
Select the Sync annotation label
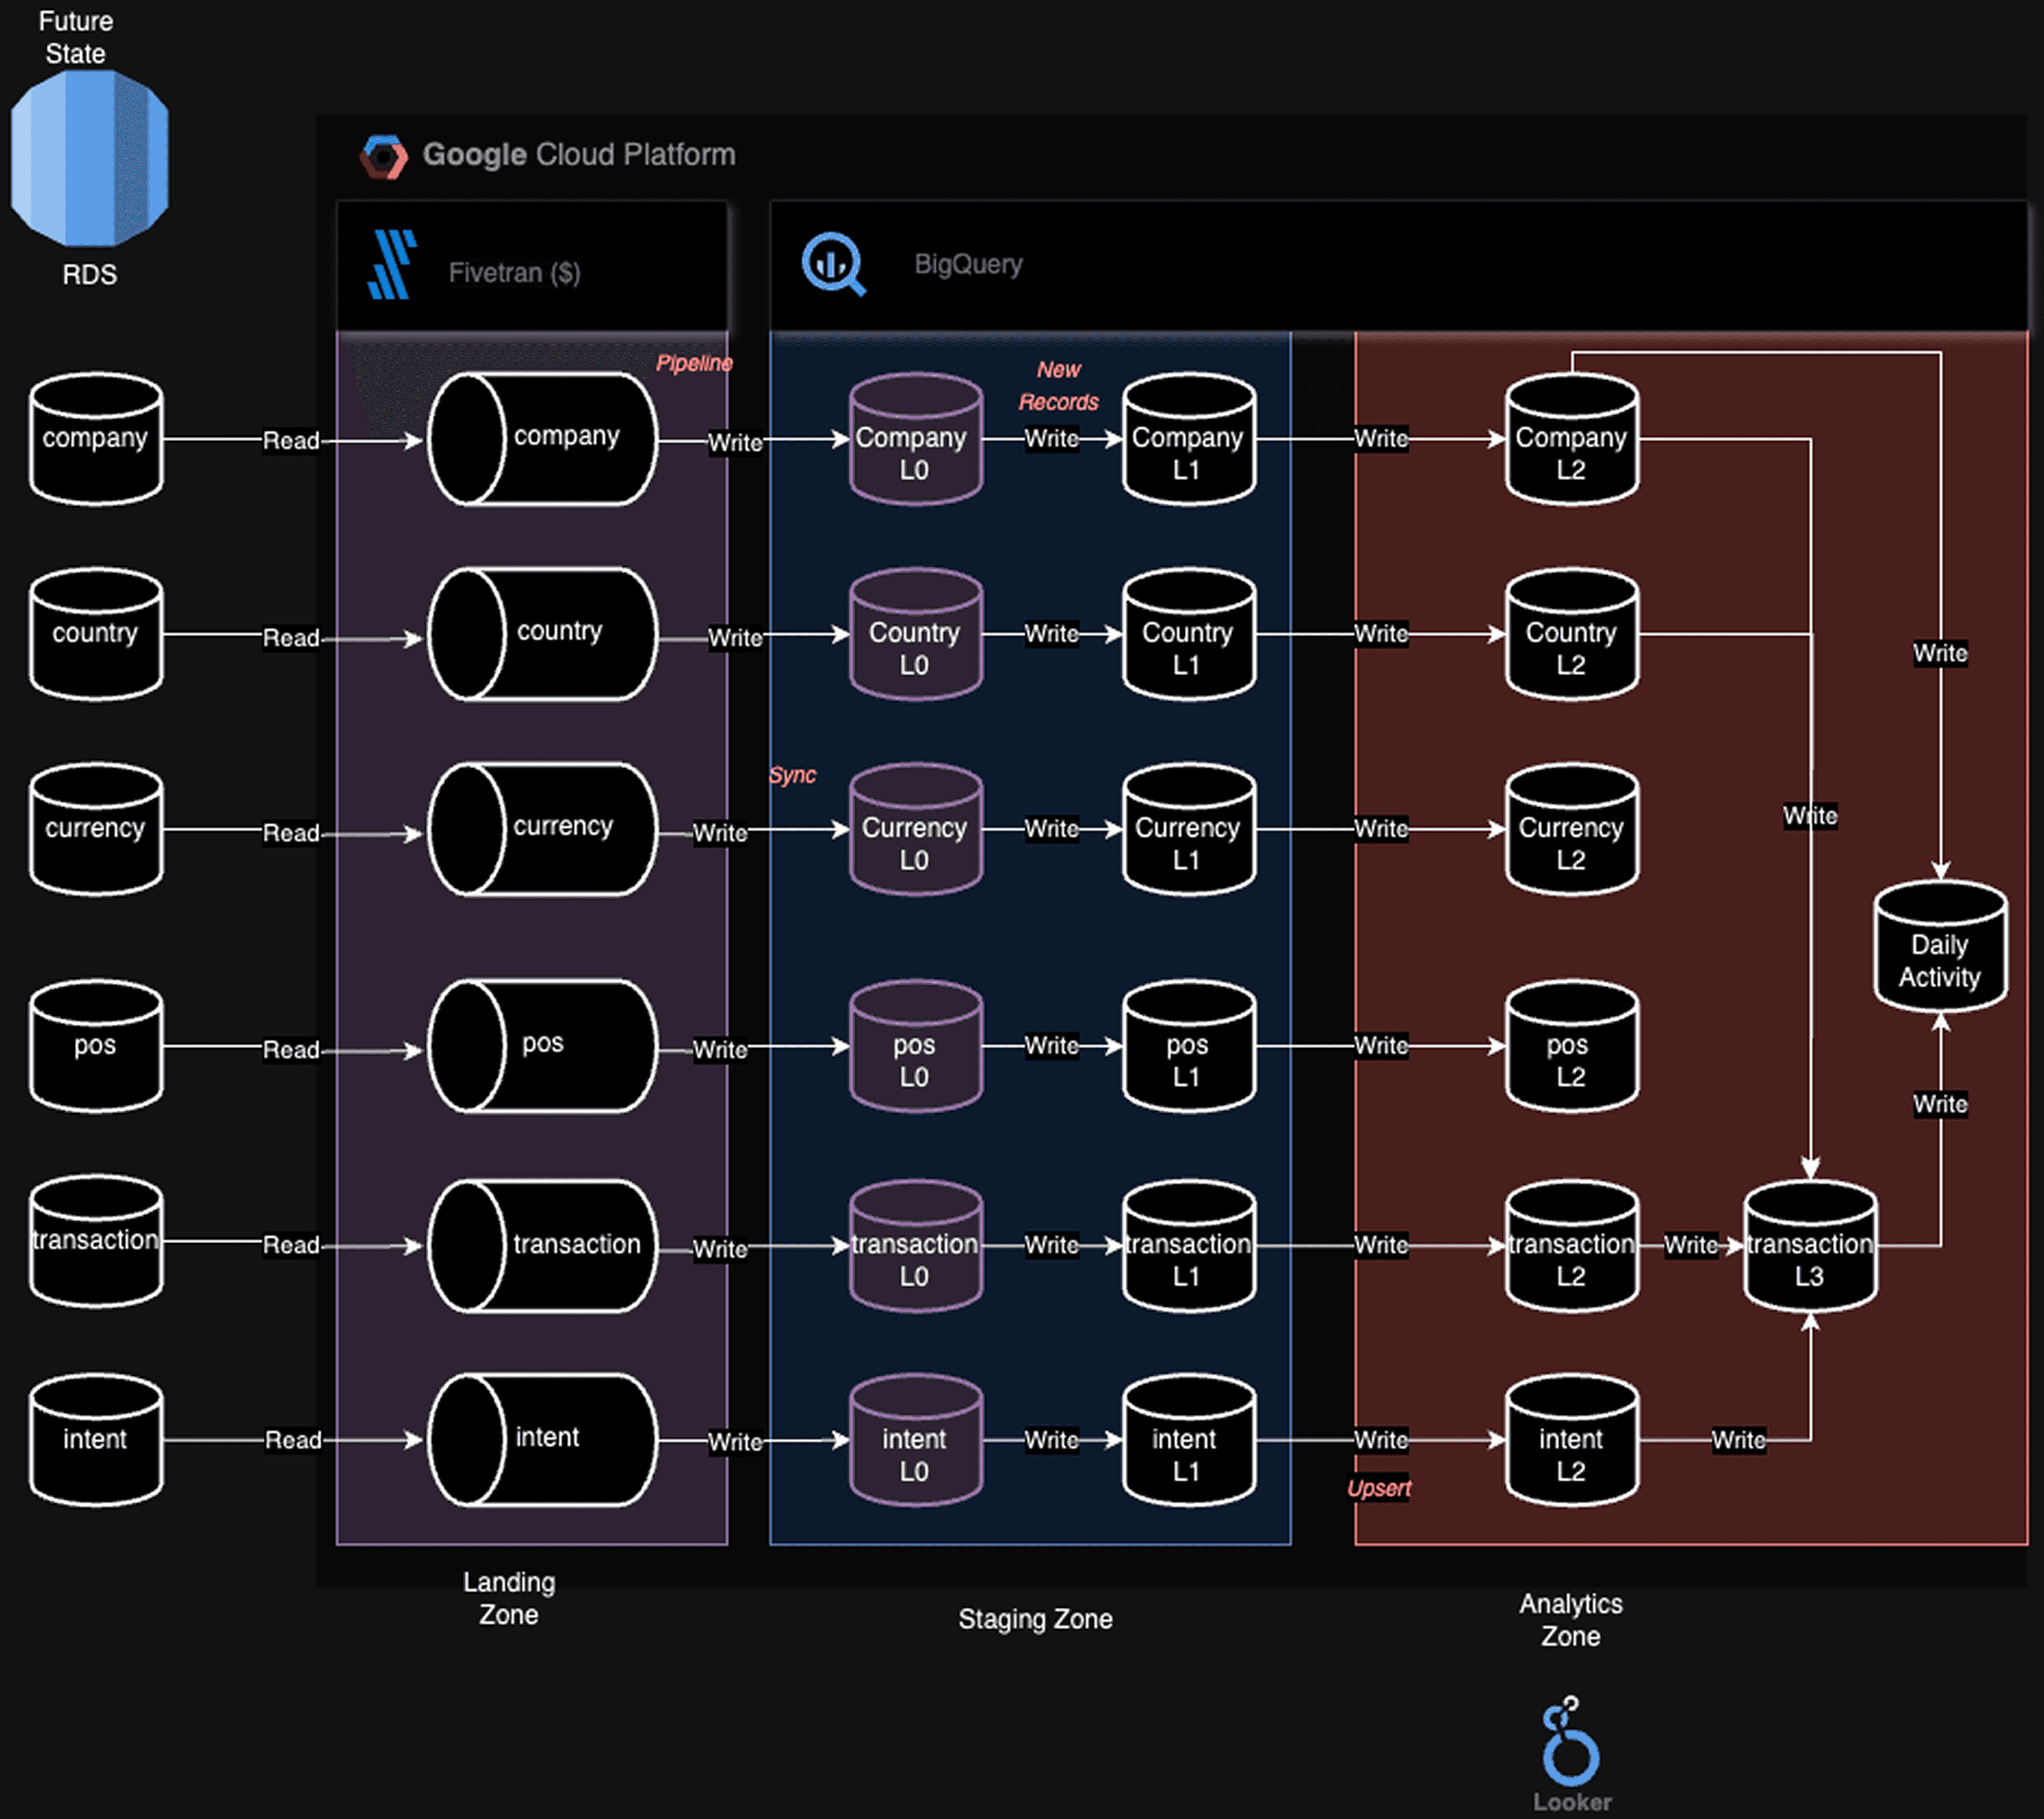pos(792,775)
